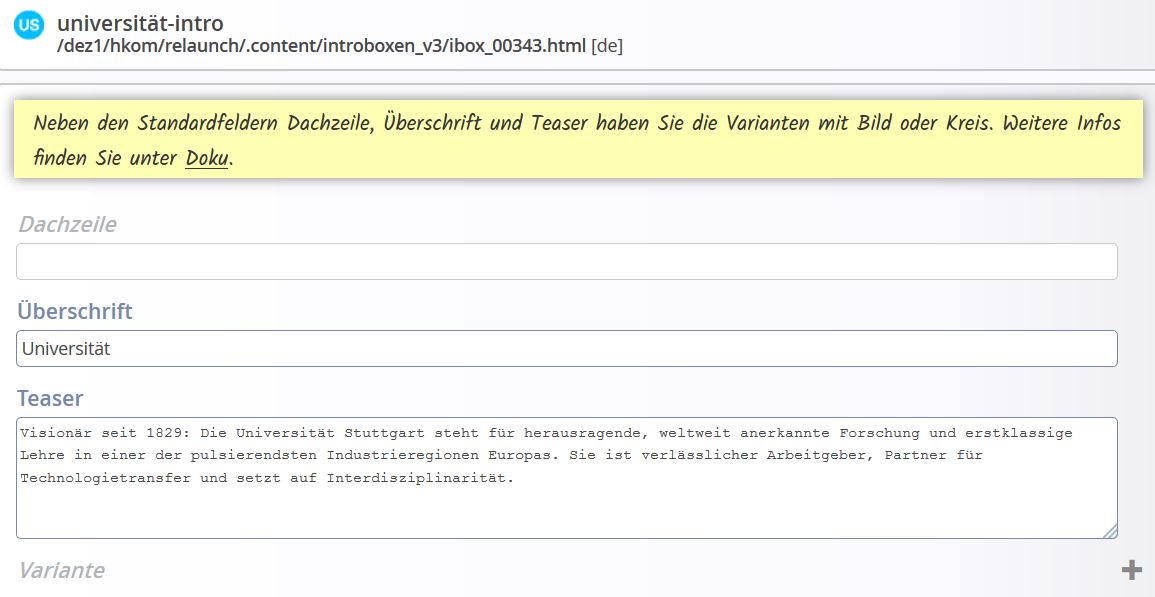Click the Dachzeile field label
The height and width of the screenshot is (597, 1155).
click(67, 224)
